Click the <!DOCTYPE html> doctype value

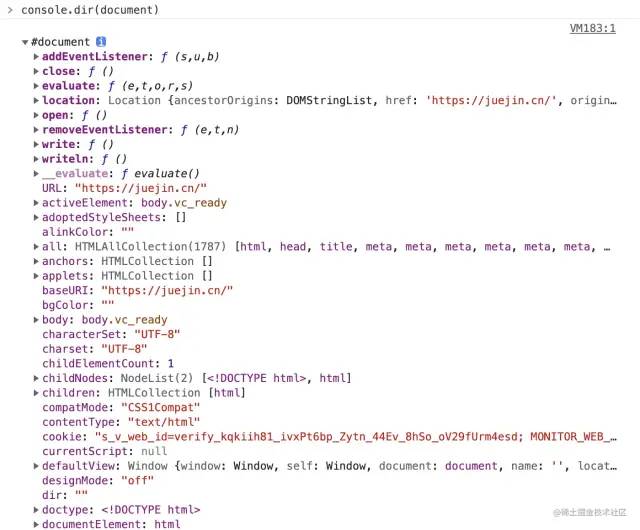pyautogui.click(x=151, y=510)
